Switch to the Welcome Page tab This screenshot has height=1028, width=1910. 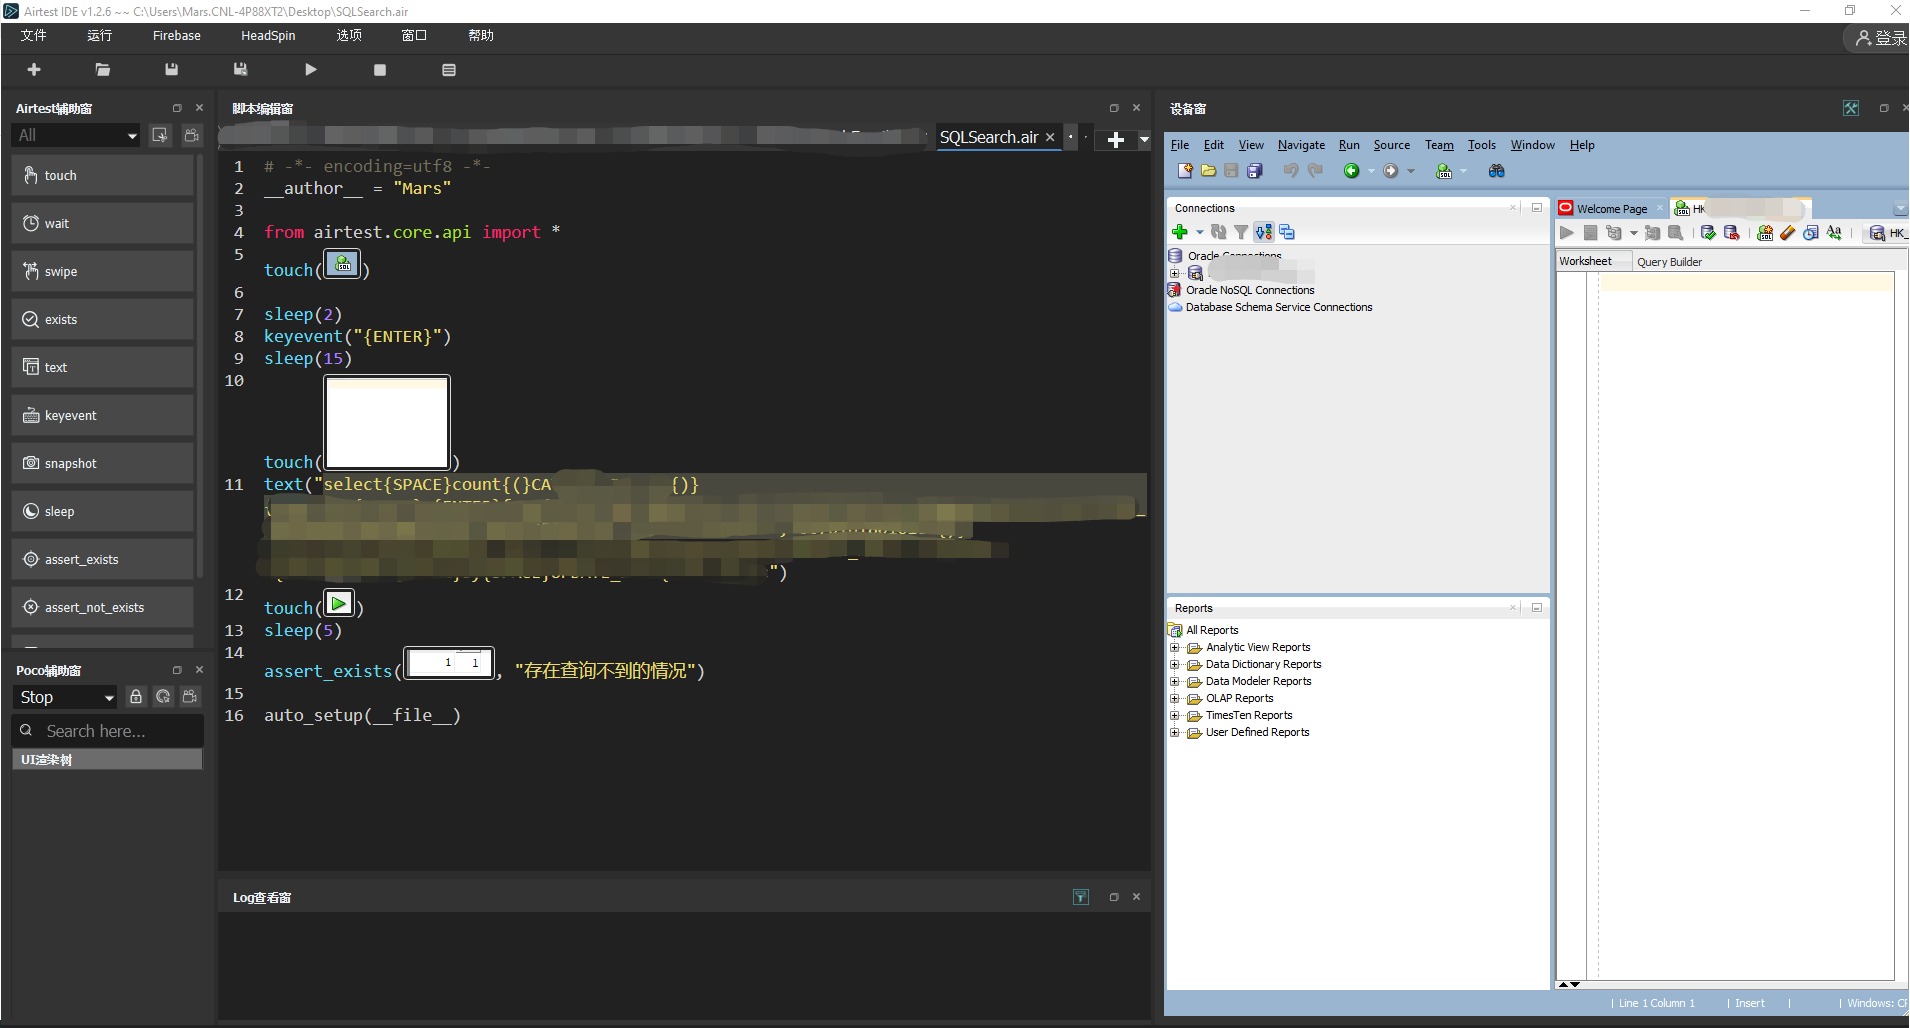(1611, 209)
